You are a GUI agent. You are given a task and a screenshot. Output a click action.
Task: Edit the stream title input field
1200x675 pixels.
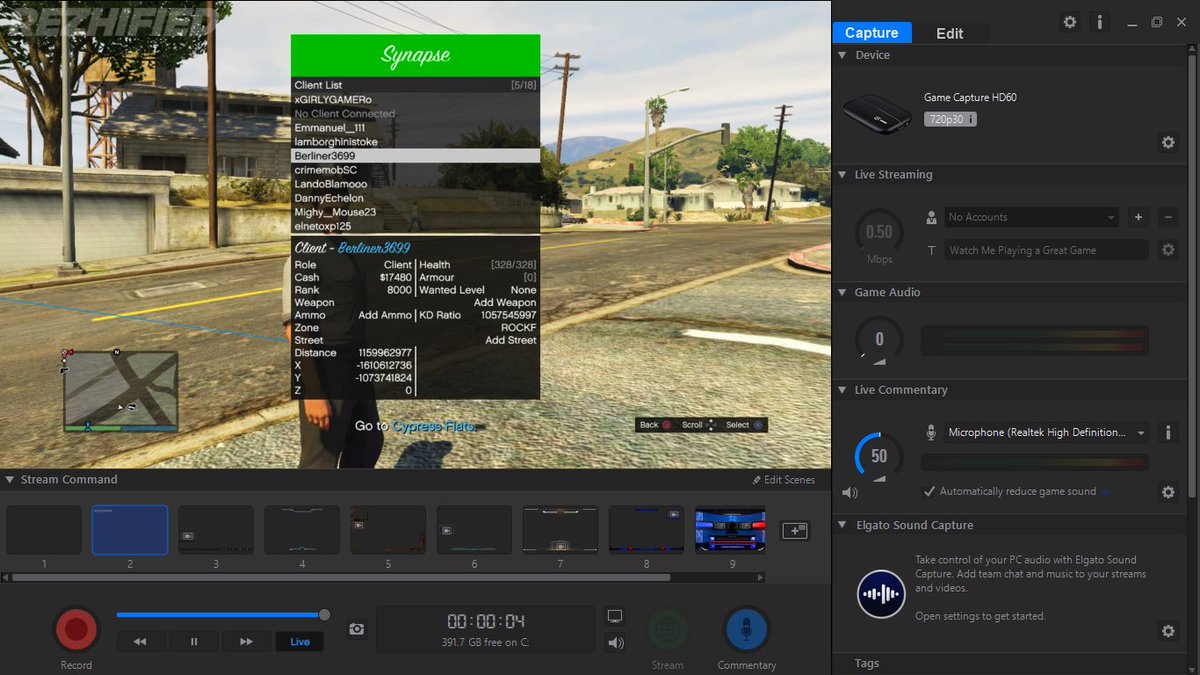(1046, 250)
